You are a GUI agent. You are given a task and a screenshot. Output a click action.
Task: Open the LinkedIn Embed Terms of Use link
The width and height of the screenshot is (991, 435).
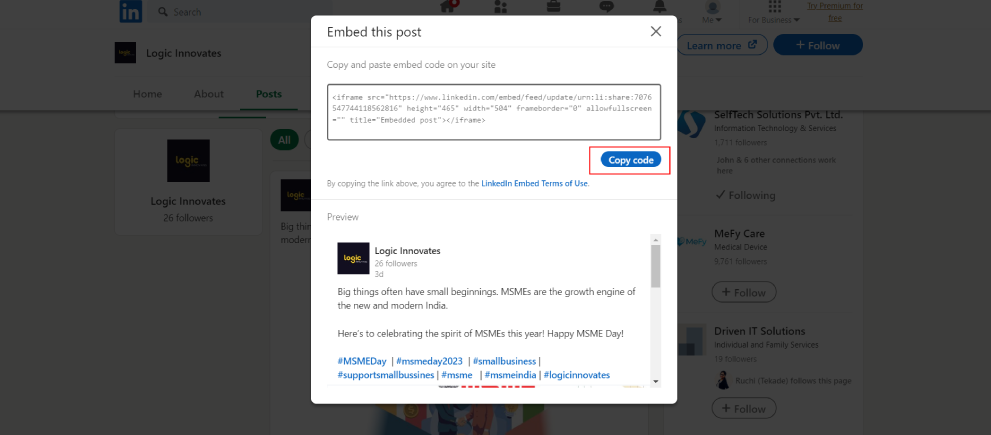click(x=535, y=183)
